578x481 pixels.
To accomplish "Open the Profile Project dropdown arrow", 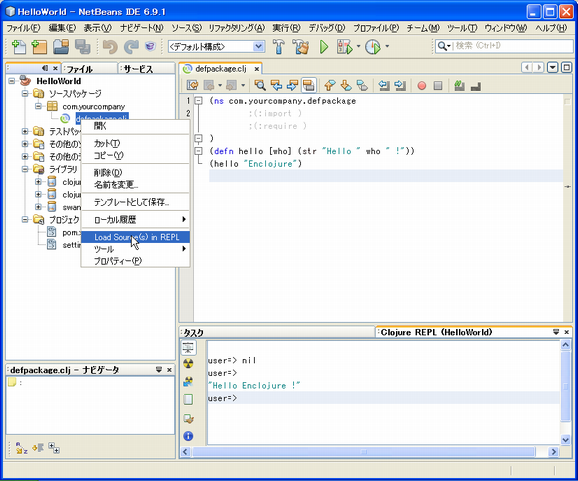I will [x=387, y=46].
